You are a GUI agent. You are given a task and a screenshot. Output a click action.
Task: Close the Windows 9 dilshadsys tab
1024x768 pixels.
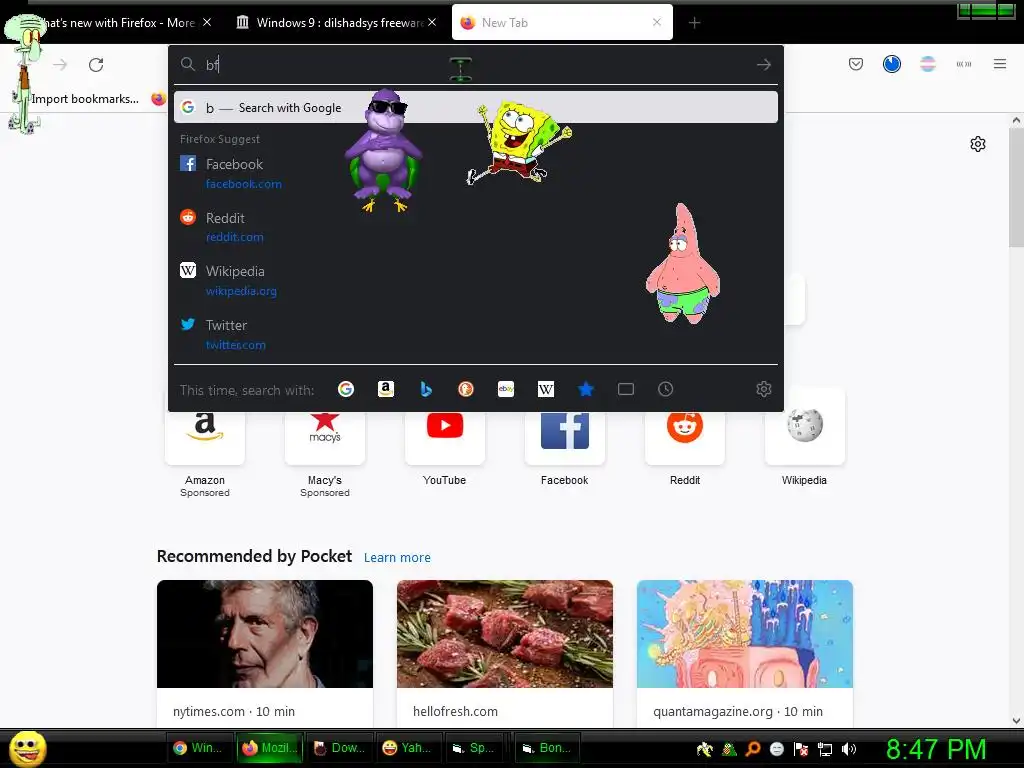click(x=432, y=22)
